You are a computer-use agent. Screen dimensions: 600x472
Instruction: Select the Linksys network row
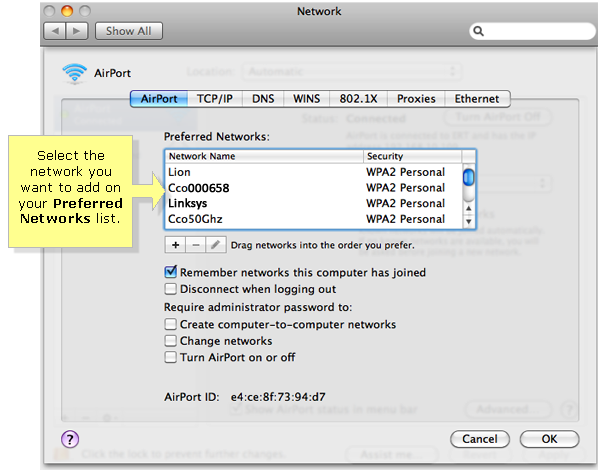[x=314, y=203]
